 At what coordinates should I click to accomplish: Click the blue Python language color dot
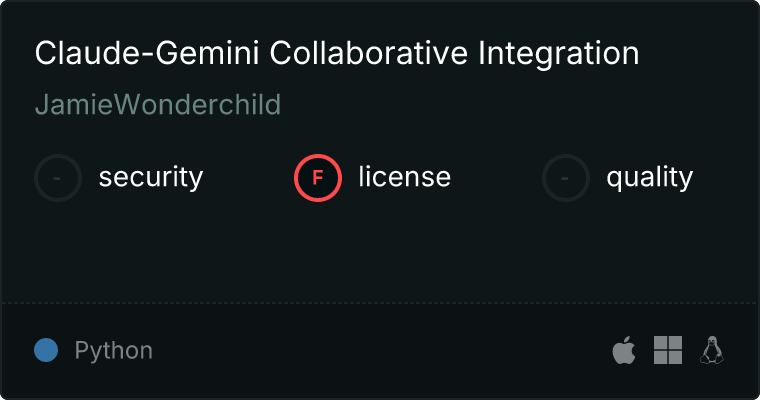point(46,350)
